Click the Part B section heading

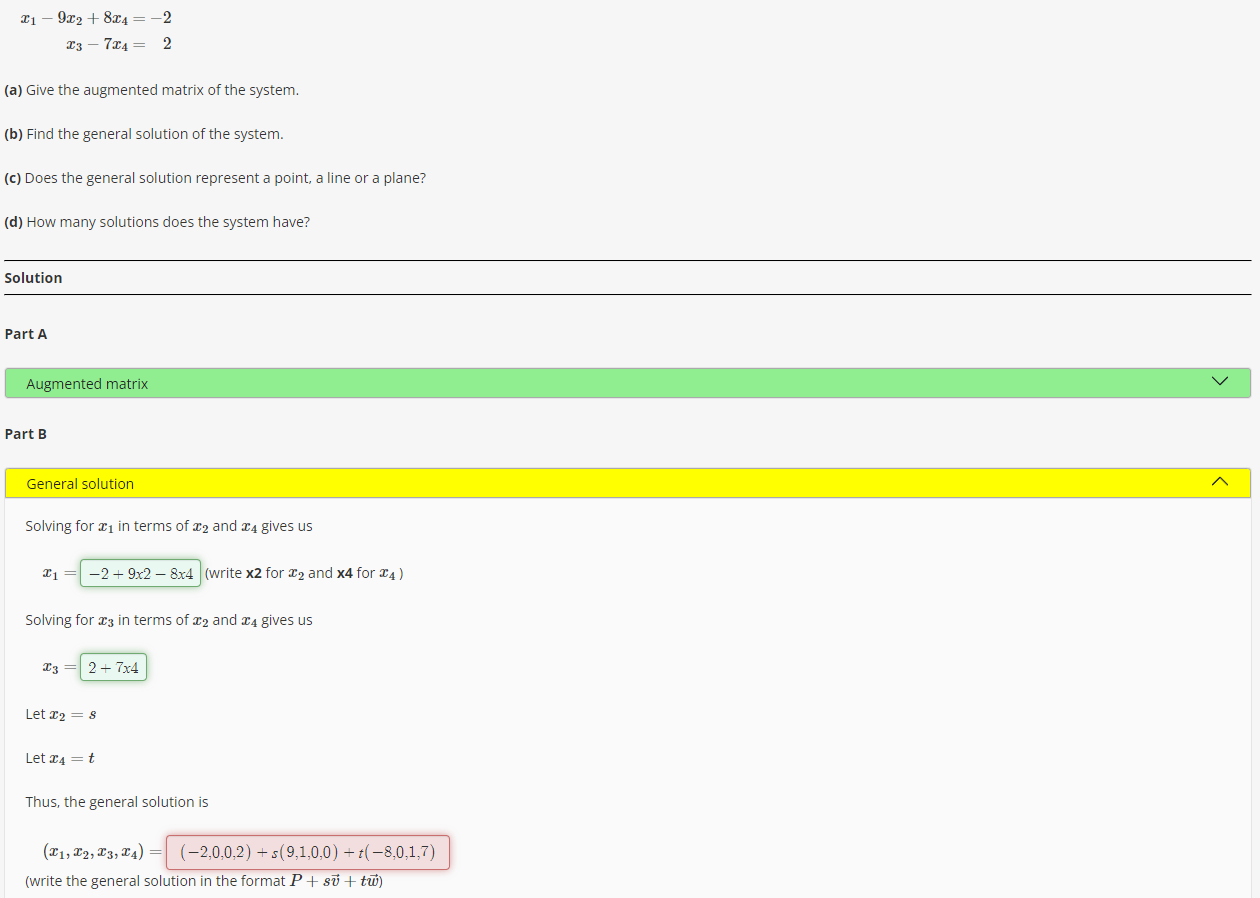[25, 433]
